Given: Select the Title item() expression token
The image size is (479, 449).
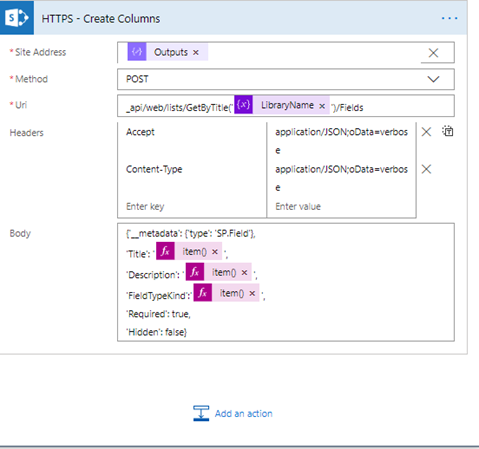Looking at the screenshot, I should click(x=189, y=251).
